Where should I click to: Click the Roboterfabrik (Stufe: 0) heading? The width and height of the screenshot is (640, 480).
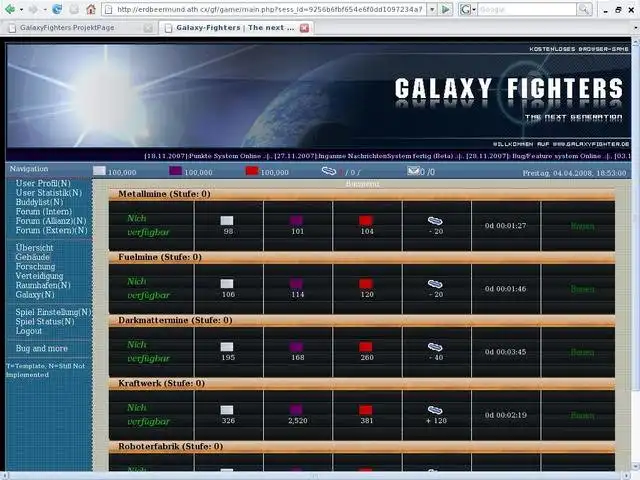(x=171, y=447)
